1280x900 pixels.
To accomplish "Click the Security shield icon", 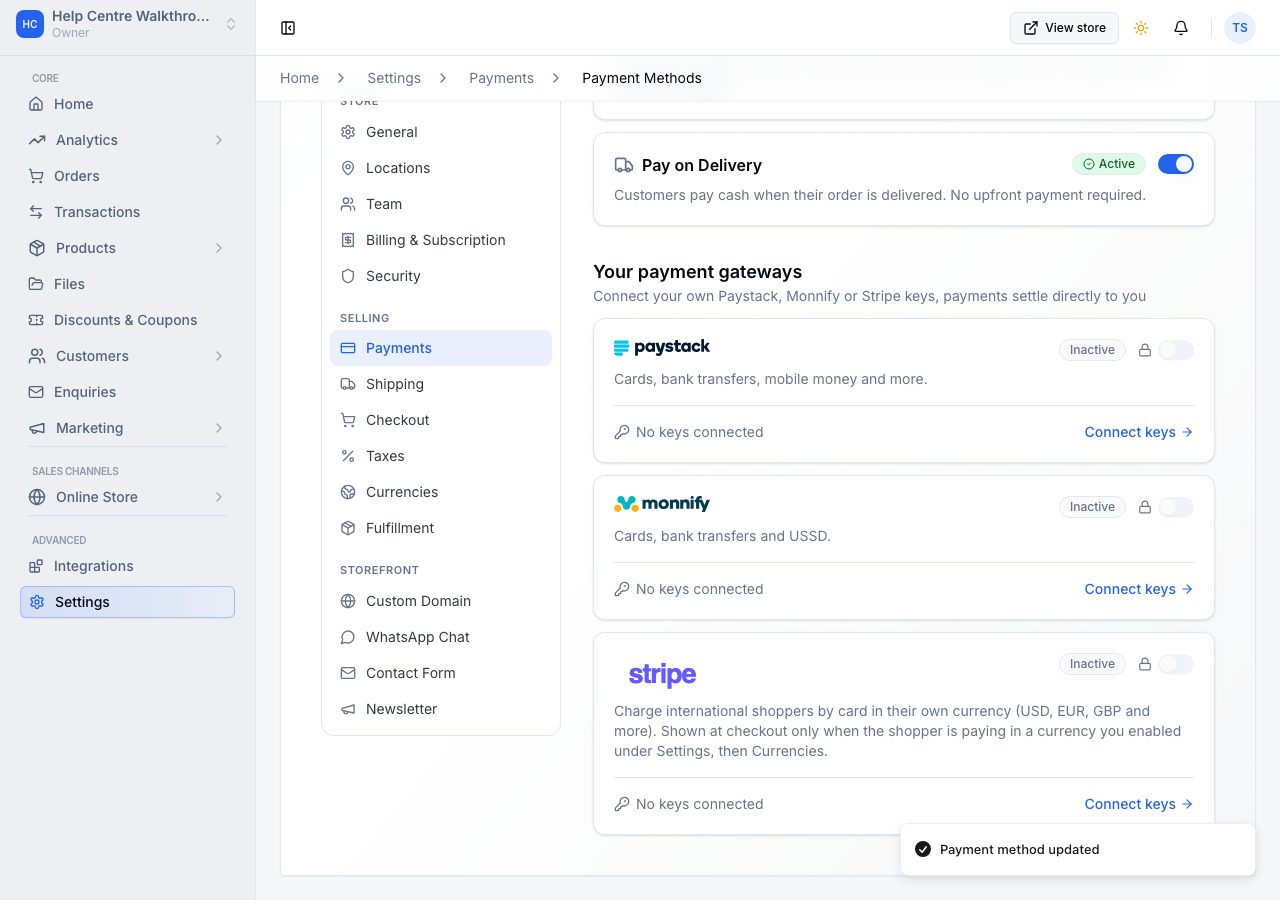I will coord(348,276).
